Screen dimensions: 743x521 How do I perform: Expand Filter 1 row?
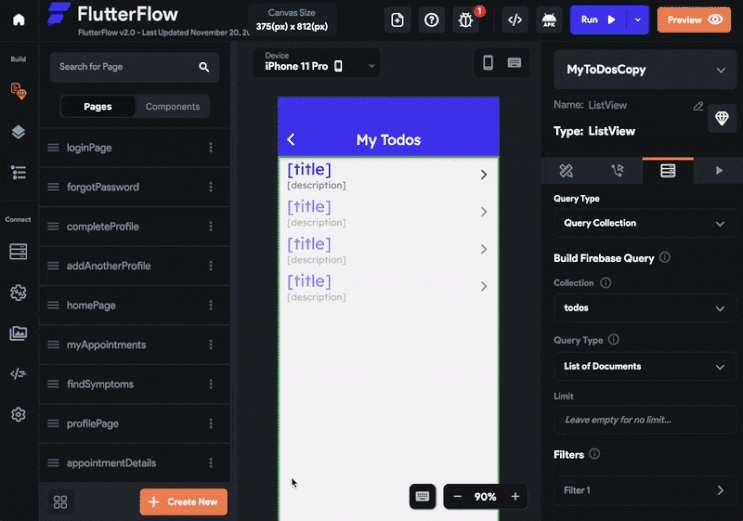pyautogui.click(x=645, y=490)
